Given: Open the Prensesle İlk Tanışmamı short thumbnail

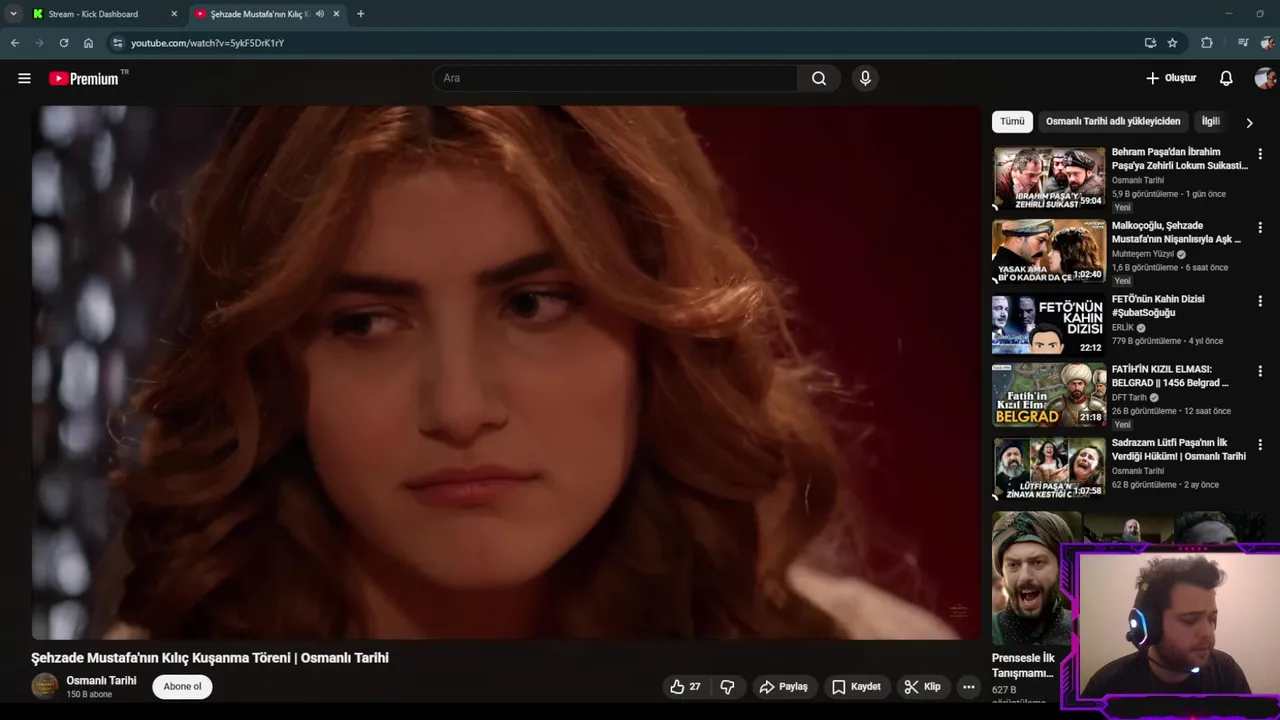Looking at the screenshot, I should [1036, 578].
